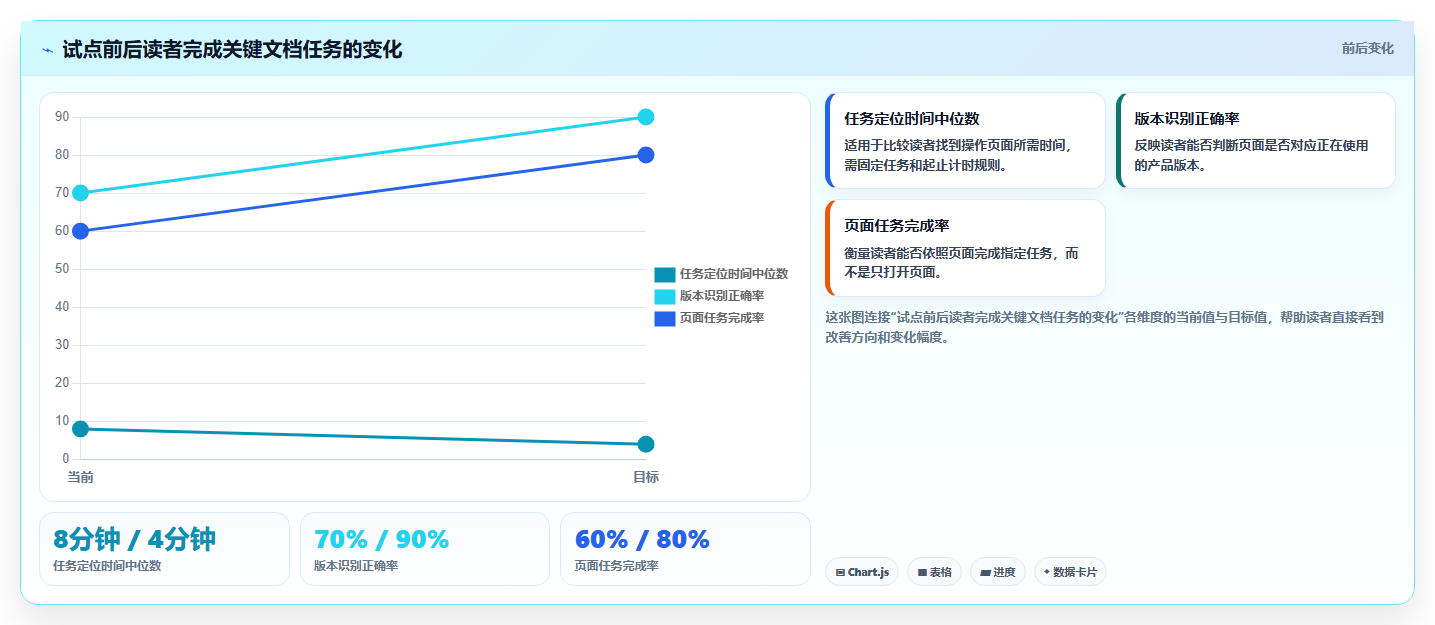Open the 版本识别正确率 description card

click(1255, 140)
